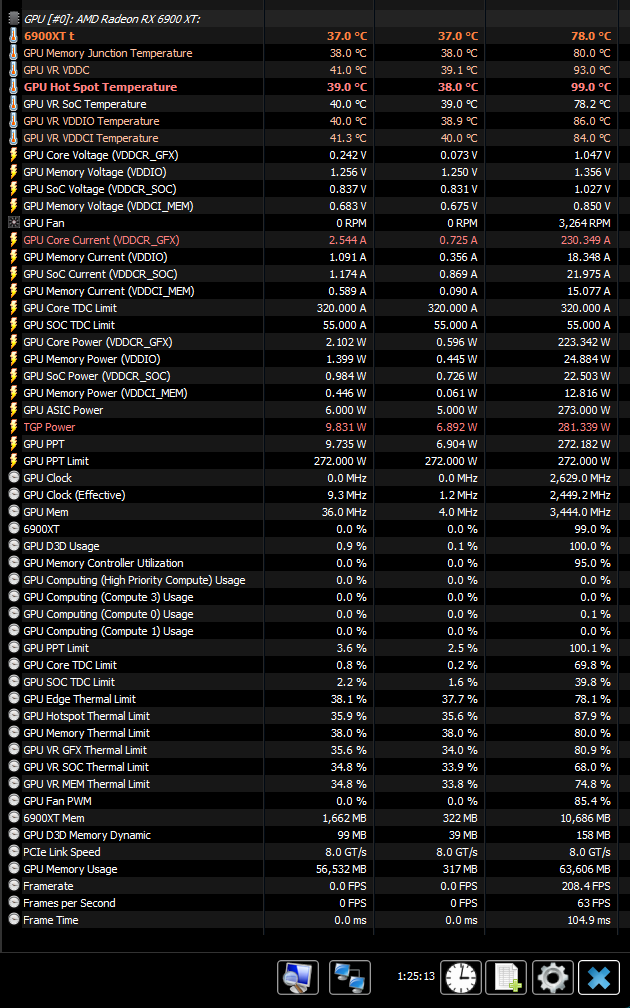Click lightning icon for GPU Core Voltage (VDDCR_GFX)
This screenshot has height=1008, width=630.
point(14,155)
